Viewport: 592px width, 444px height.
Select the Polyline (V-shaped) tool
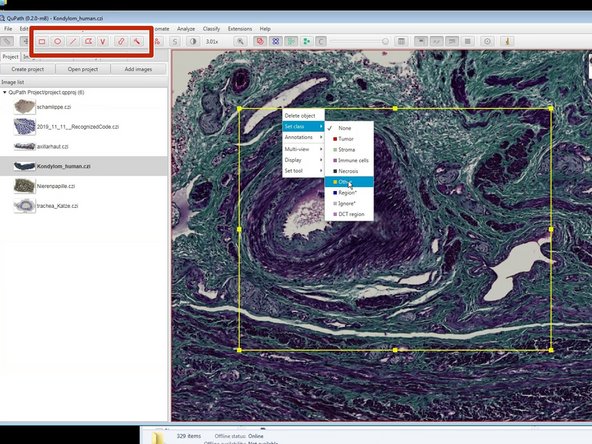[103, 42]
